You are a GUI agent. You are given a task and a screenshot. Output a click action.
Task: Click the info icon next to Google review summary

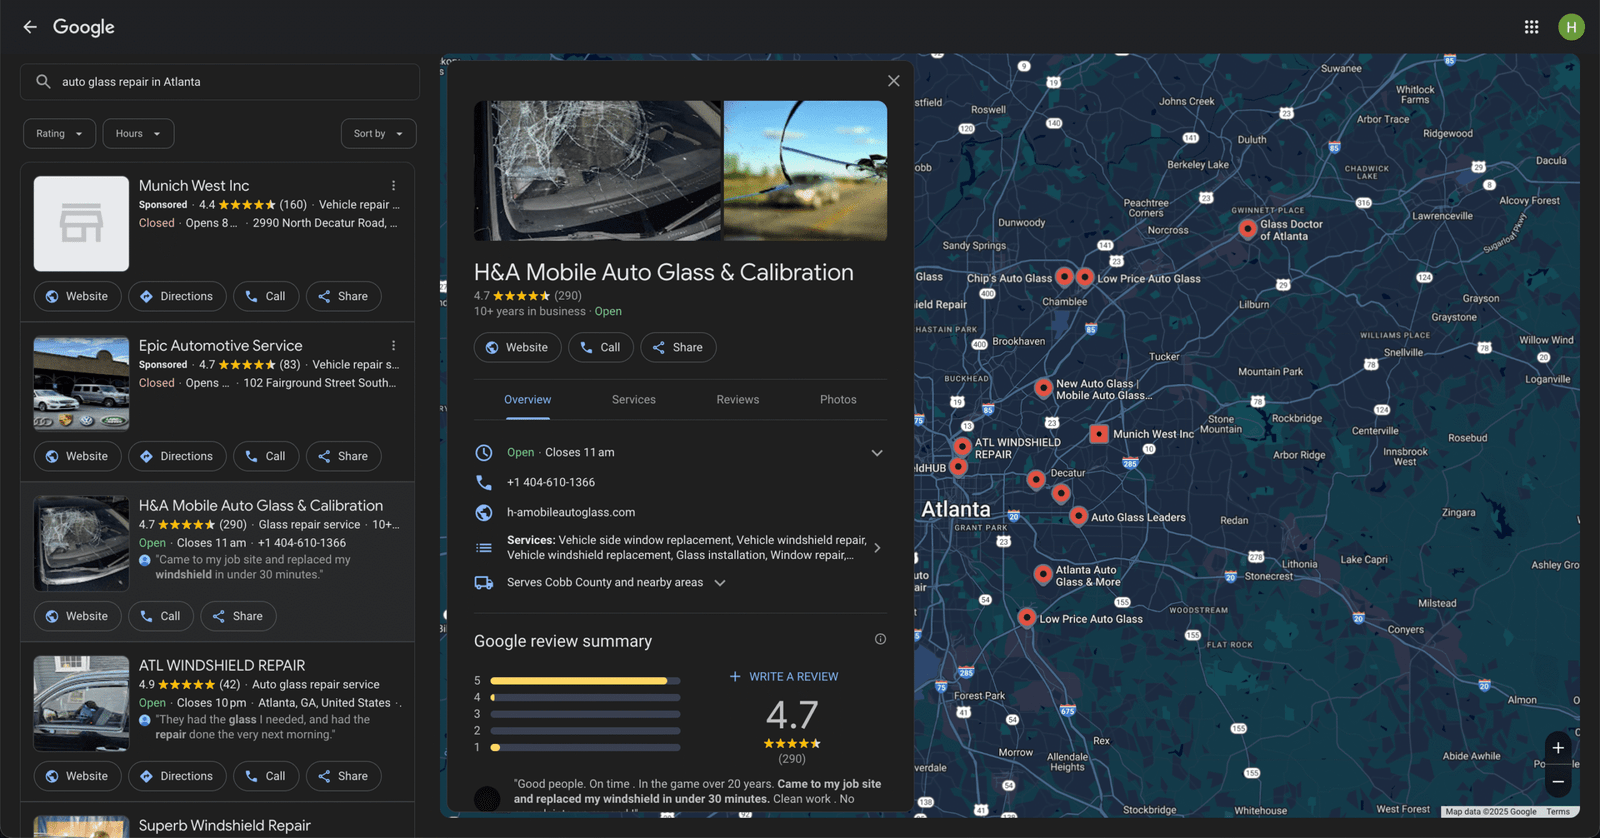880,639
